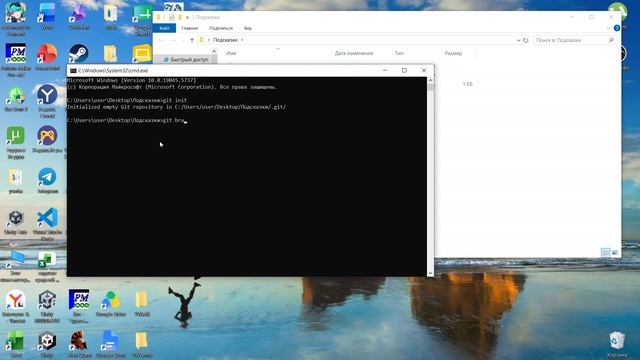Open the top PM desktop shortcut
The image size is (640, 360).
pos(16,54)
